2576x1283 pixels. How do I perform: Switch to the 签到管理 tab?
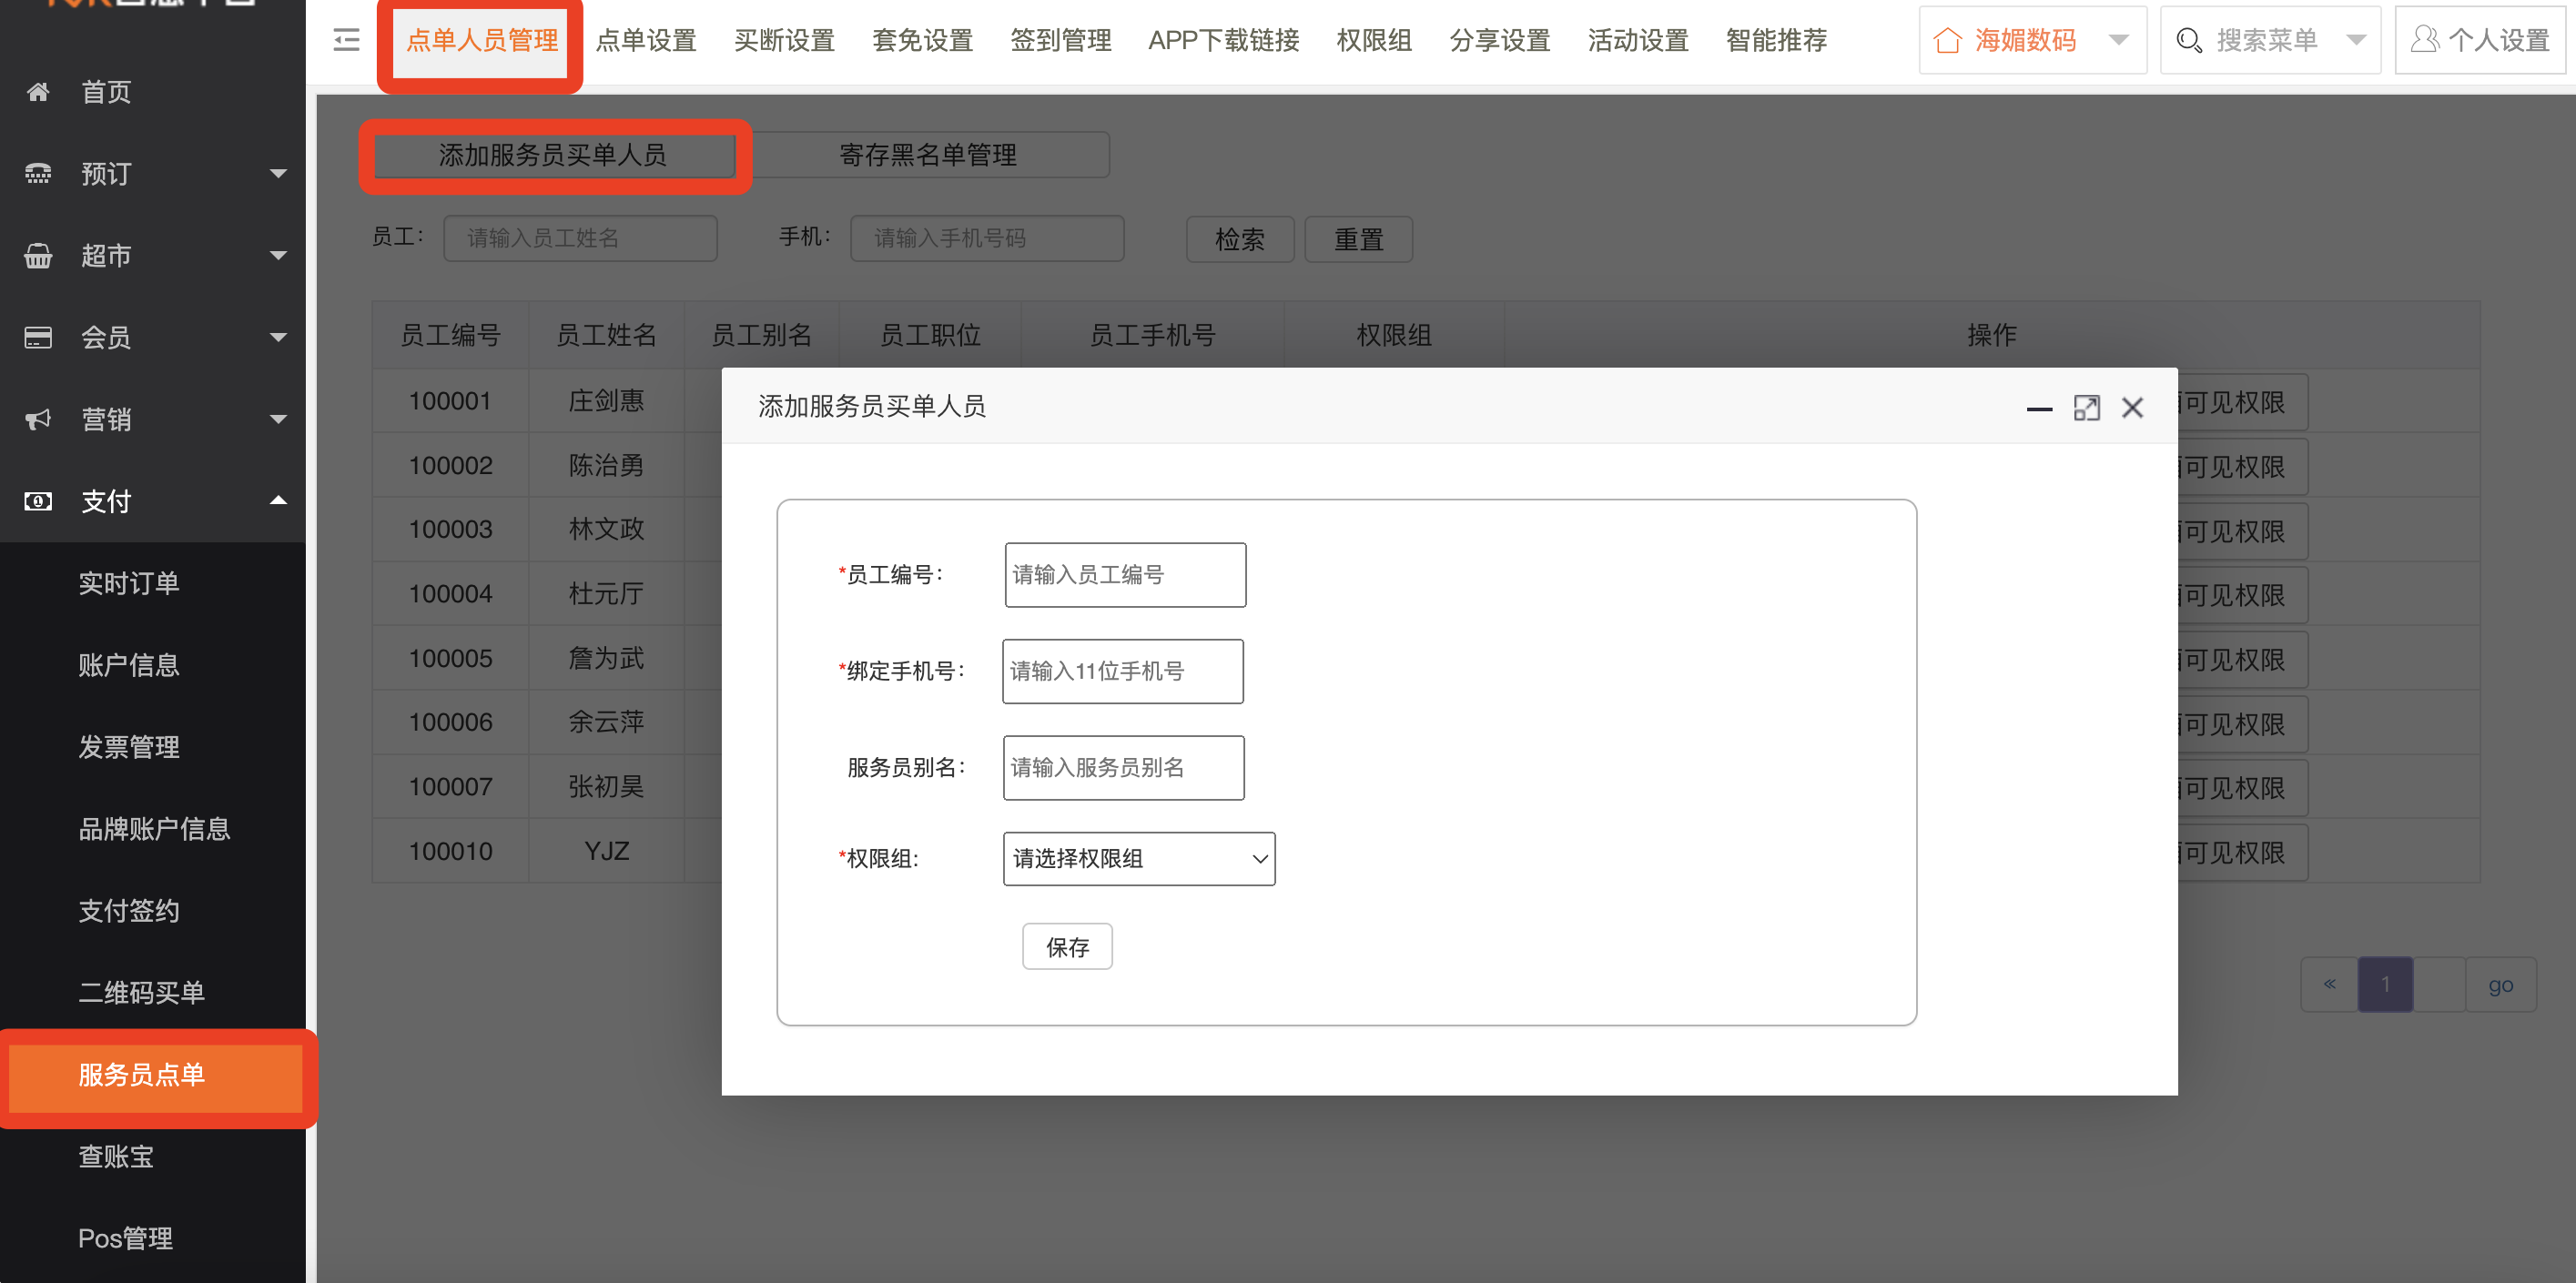click(1060, 40)
